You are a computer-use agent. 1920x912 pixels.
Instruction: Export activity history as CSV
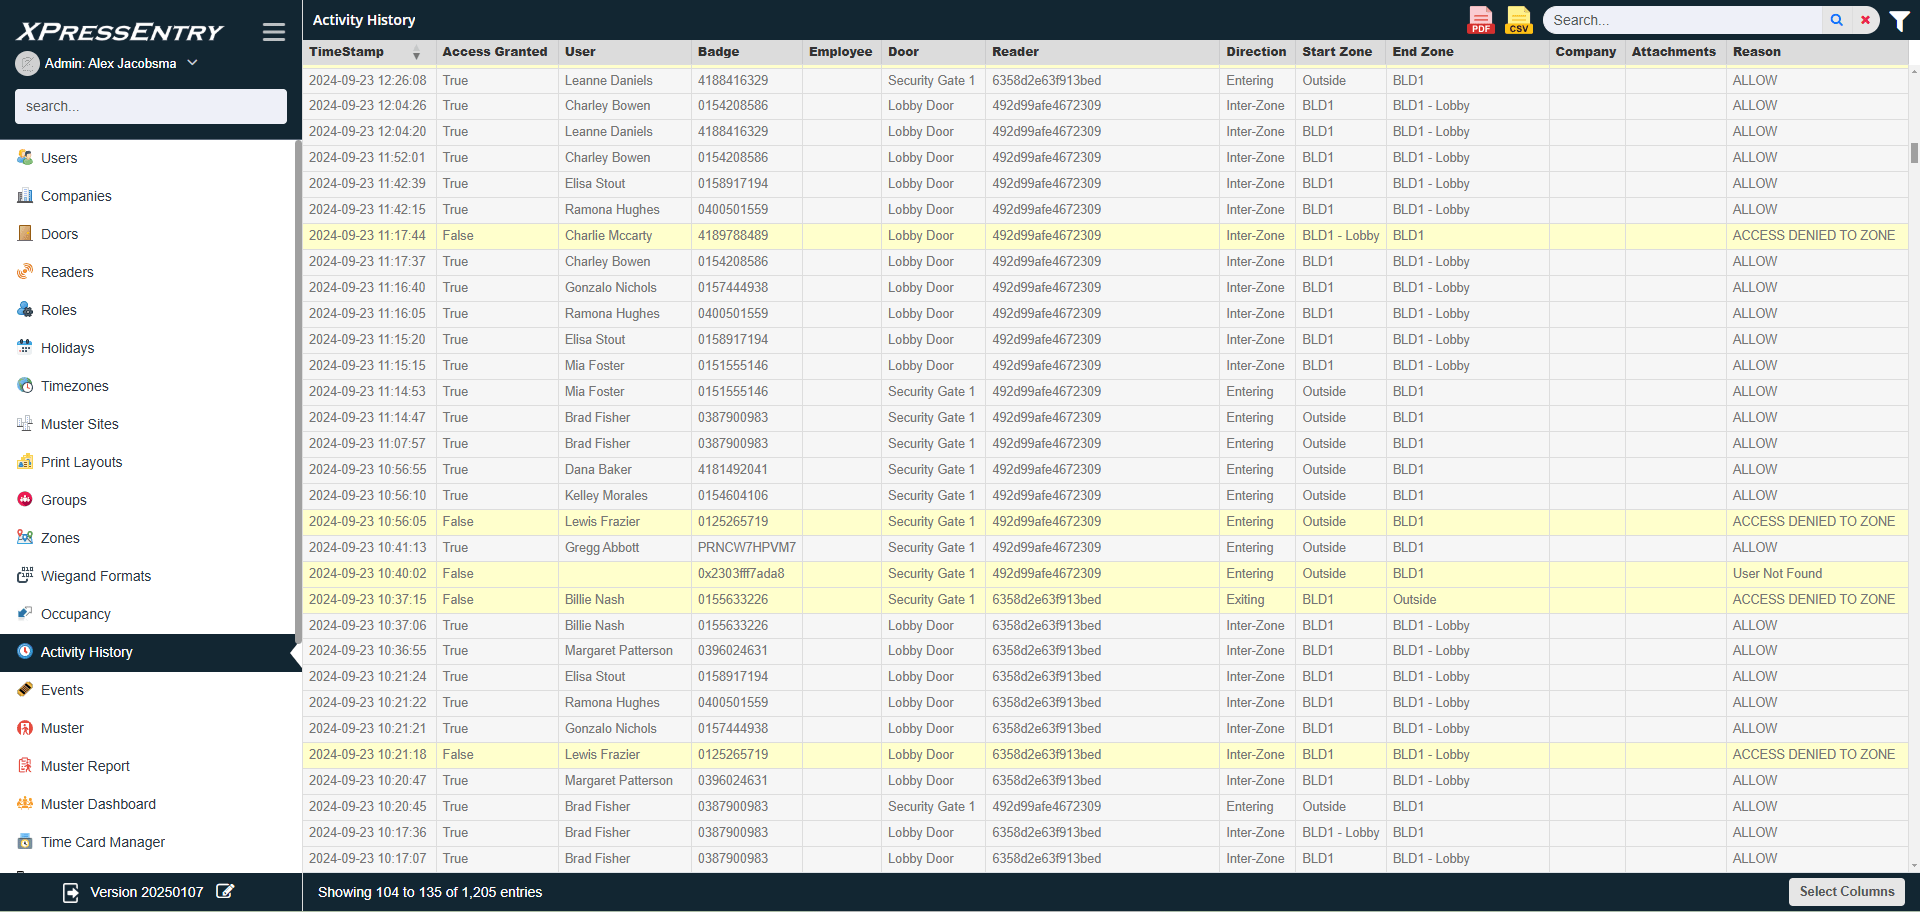tap(1518, 20)
